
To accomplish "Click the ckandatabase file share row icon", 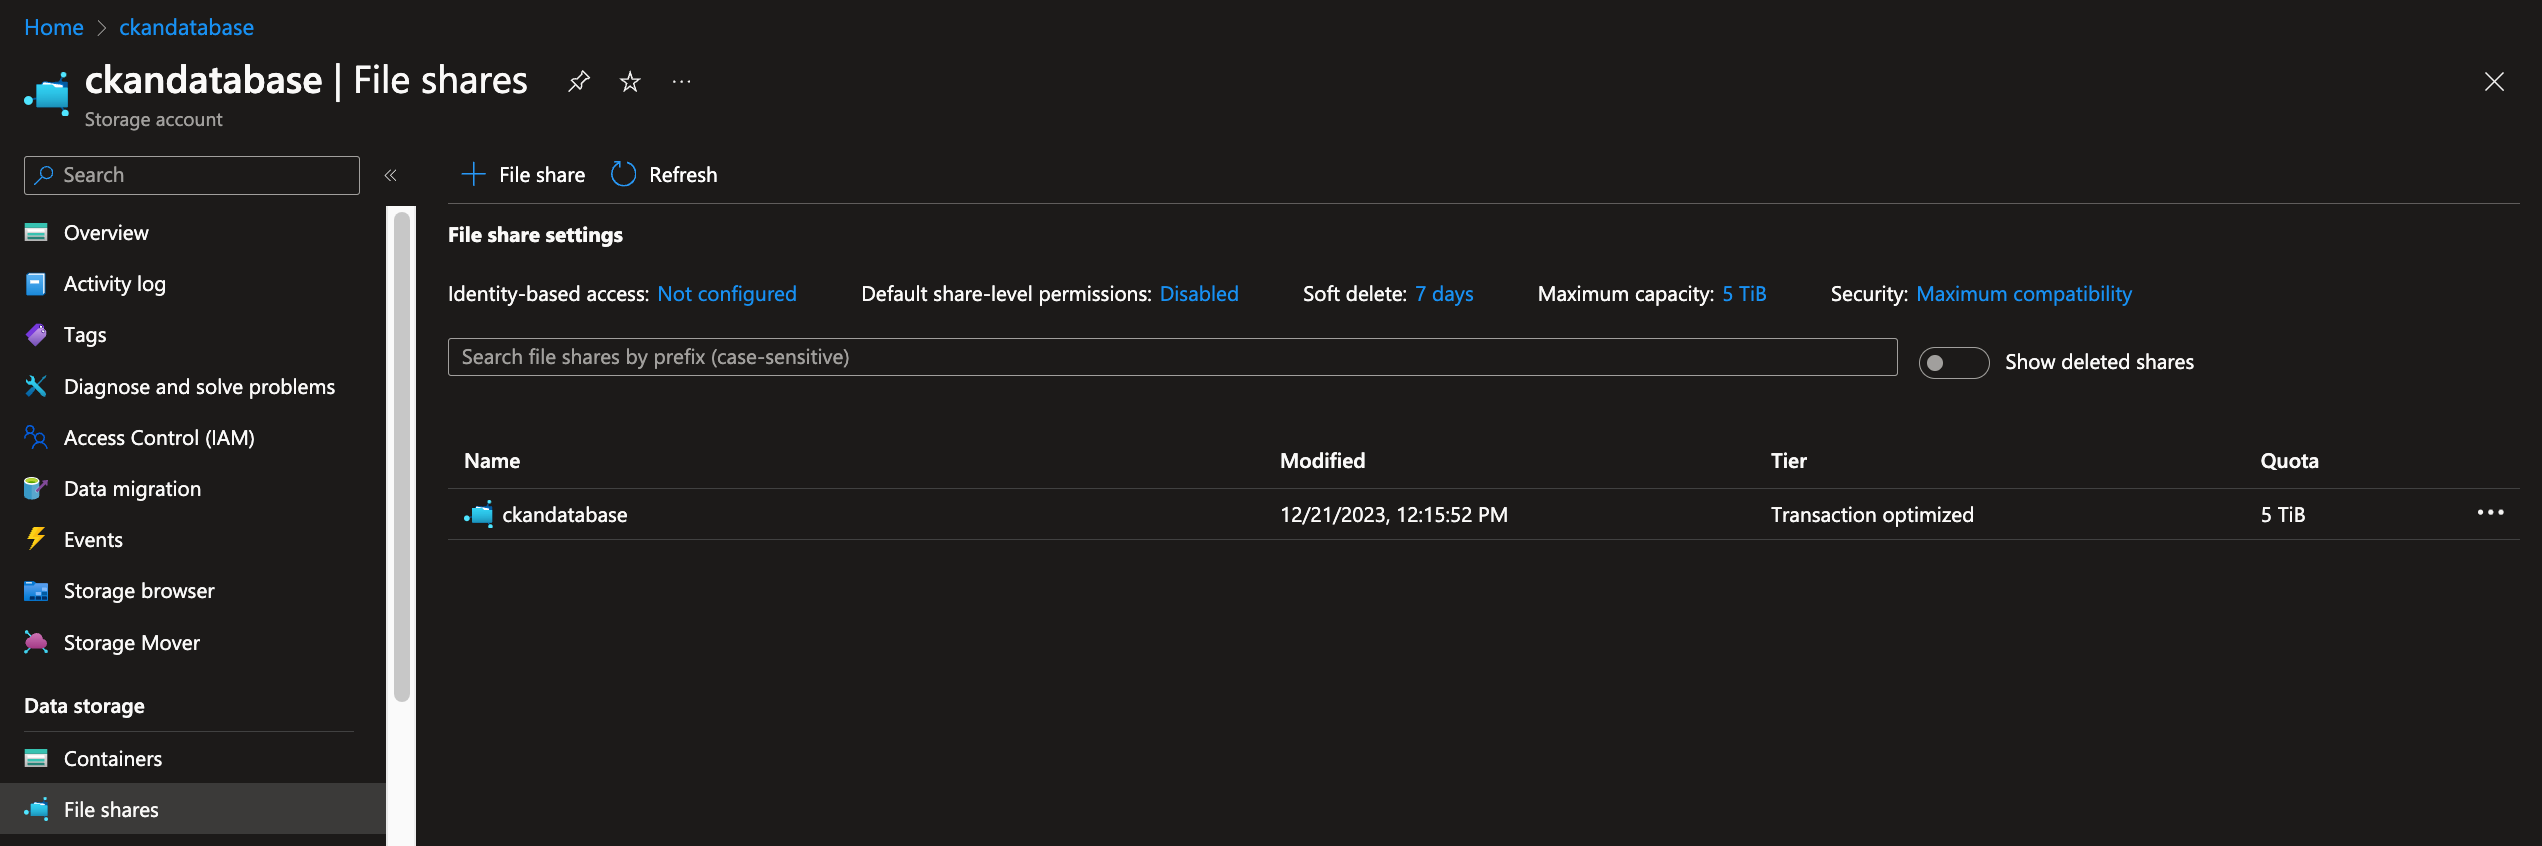I will click(479, 514).
